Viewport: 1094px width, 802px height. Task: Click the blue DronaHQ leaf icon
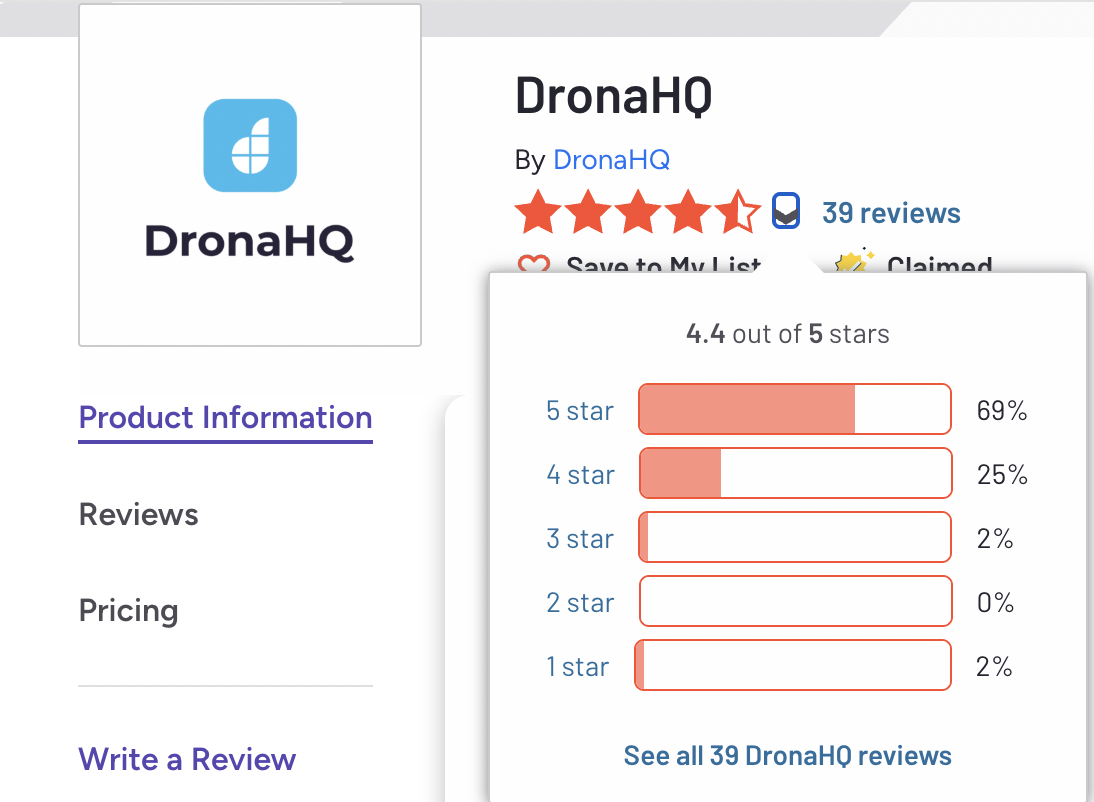click(250, 145)
